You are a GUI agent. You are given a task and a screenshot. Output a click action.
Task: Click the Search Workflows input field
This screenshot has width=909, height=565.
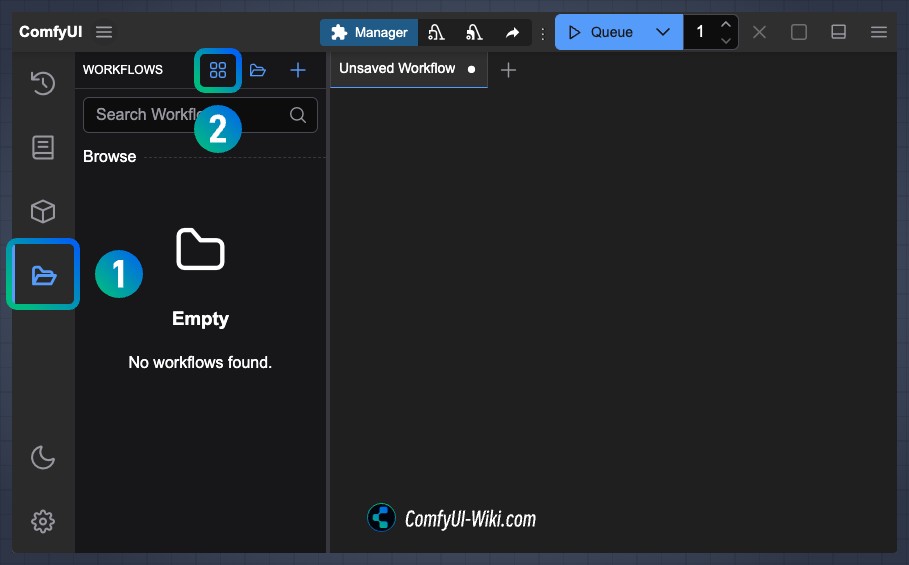[x=201, y=115]
